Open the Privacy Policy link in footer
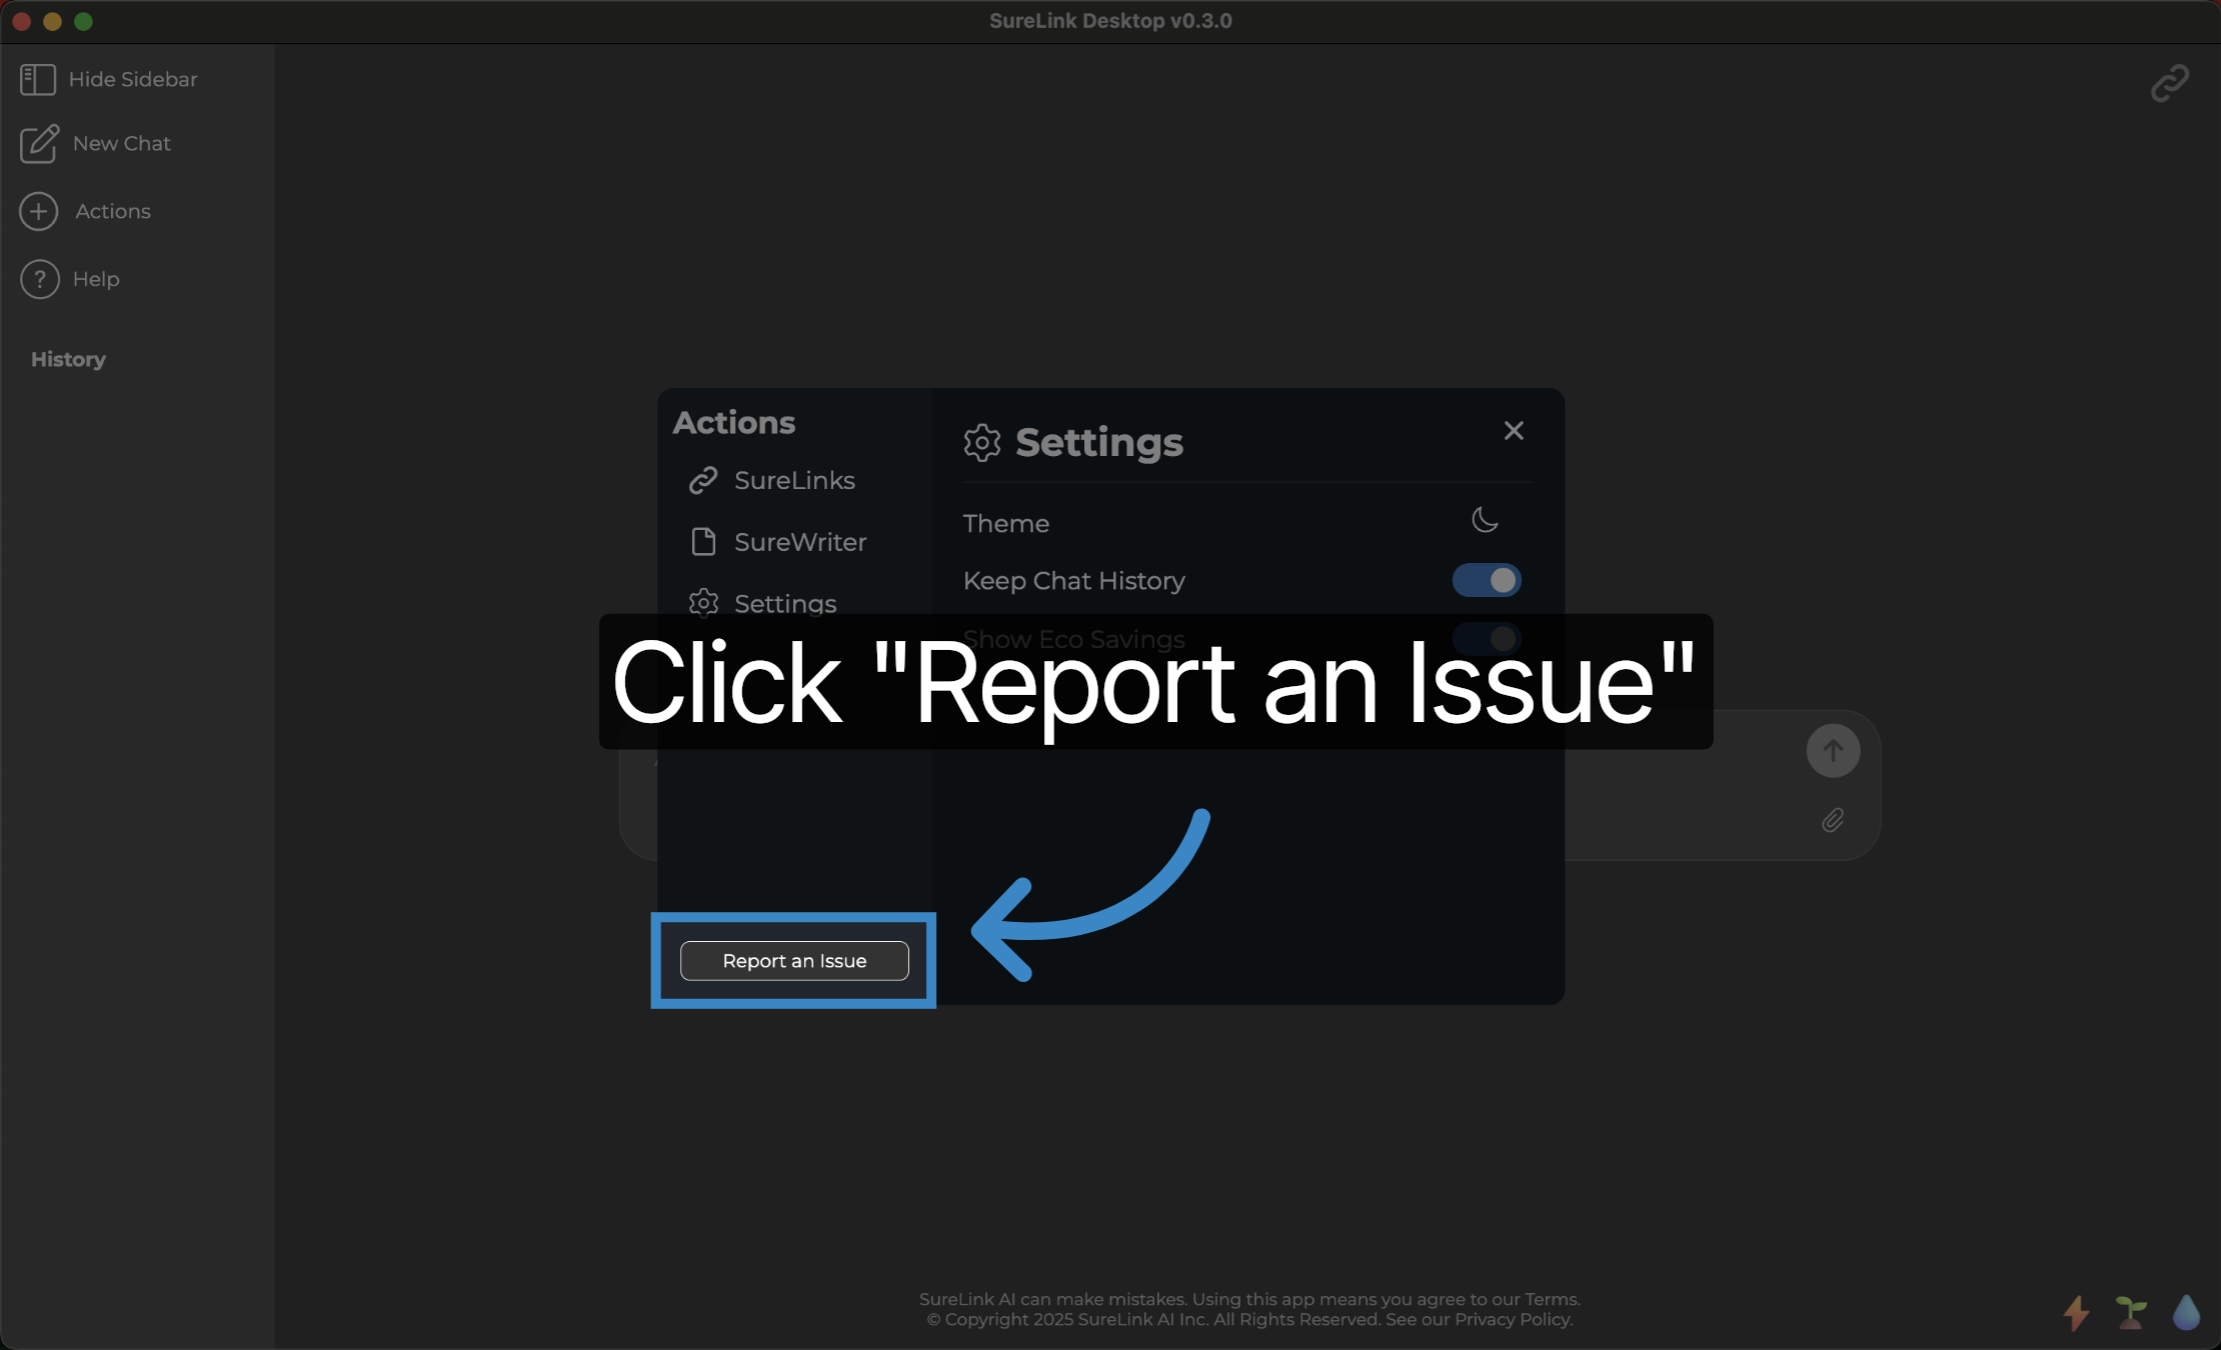 point(1512,1320)
